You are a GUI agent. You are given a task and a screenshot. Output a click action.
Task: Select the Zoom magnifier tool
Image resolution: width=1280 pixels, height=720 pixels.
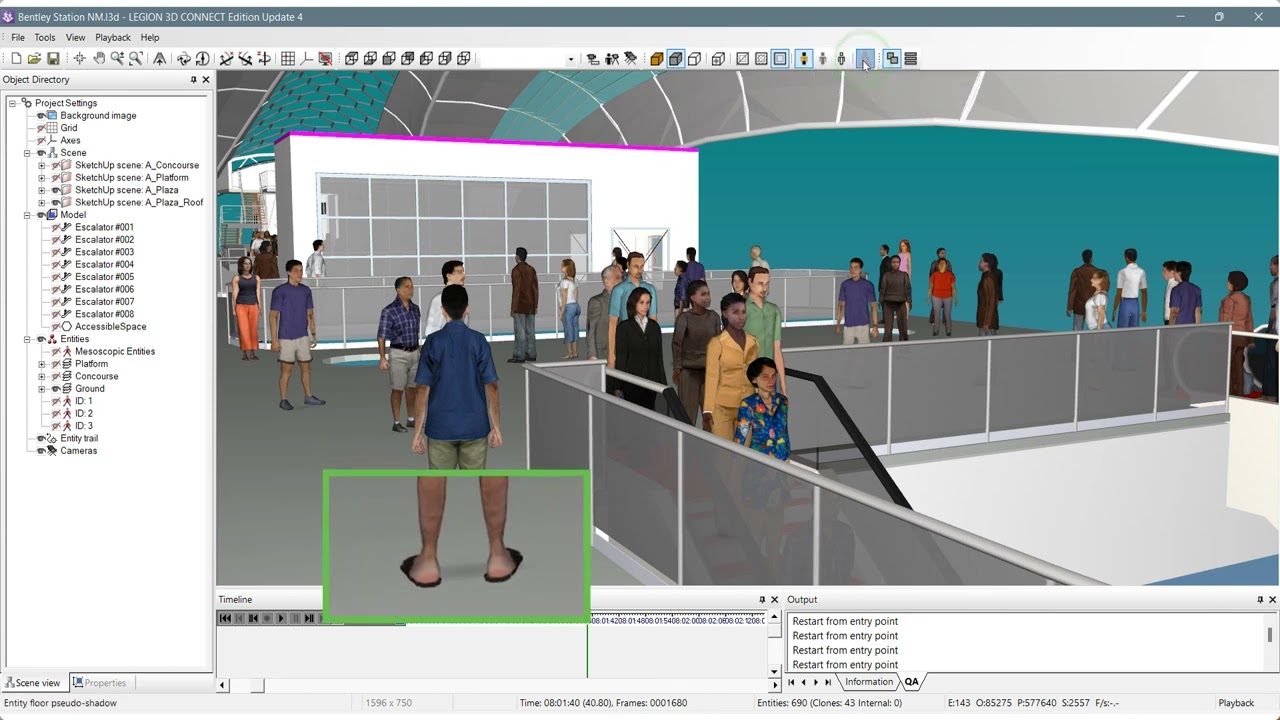tap(117, 59)
